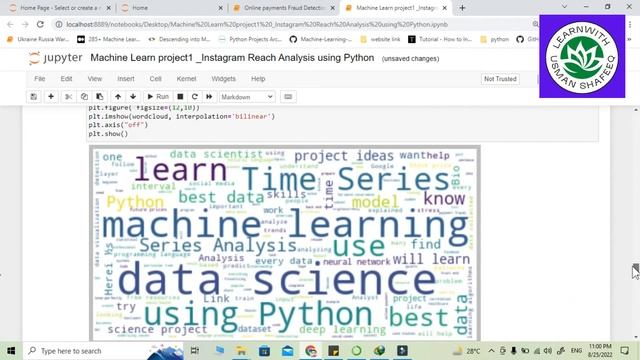Move selected cell down arrow

pyautogui.click(x=133, y=97)
